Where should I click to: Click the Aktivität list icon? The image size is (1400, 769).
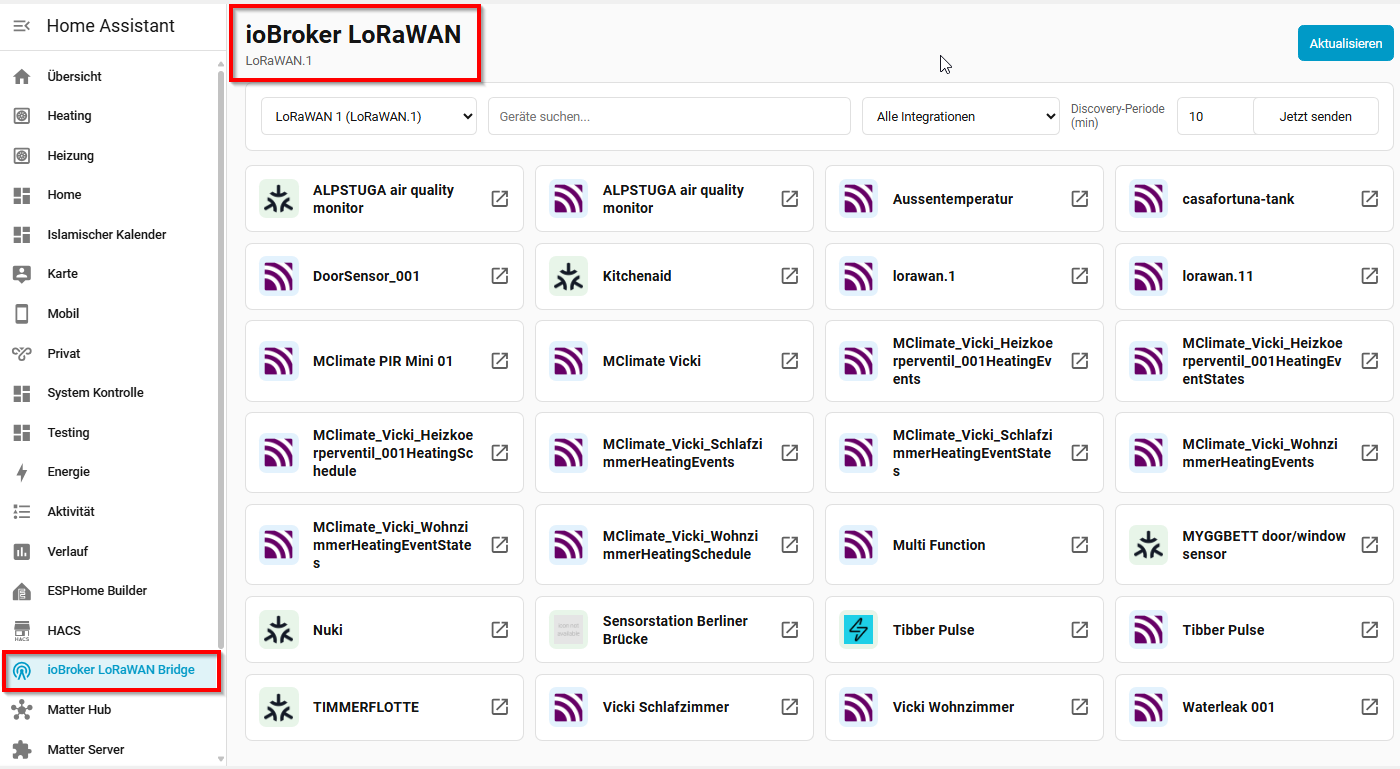click(x=21, y=512)
